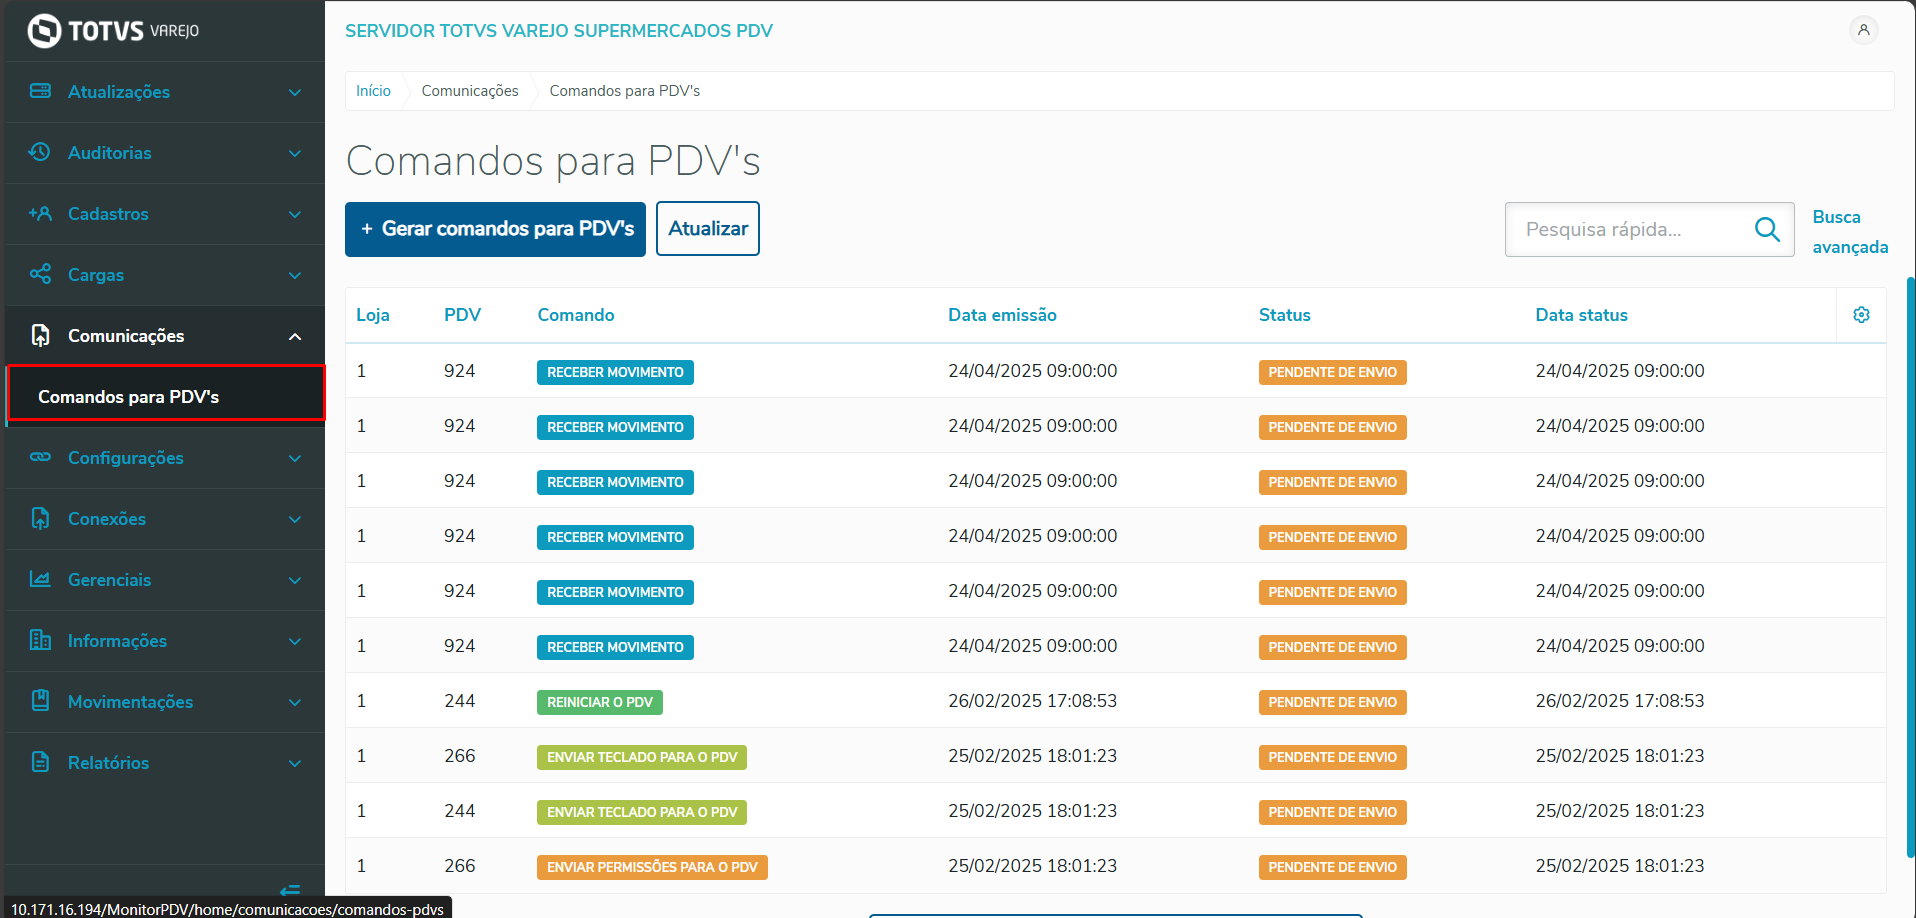The width and height of the screenshot is (1916, 918).
Task: Sort by PDV column header
Action: 462,315
